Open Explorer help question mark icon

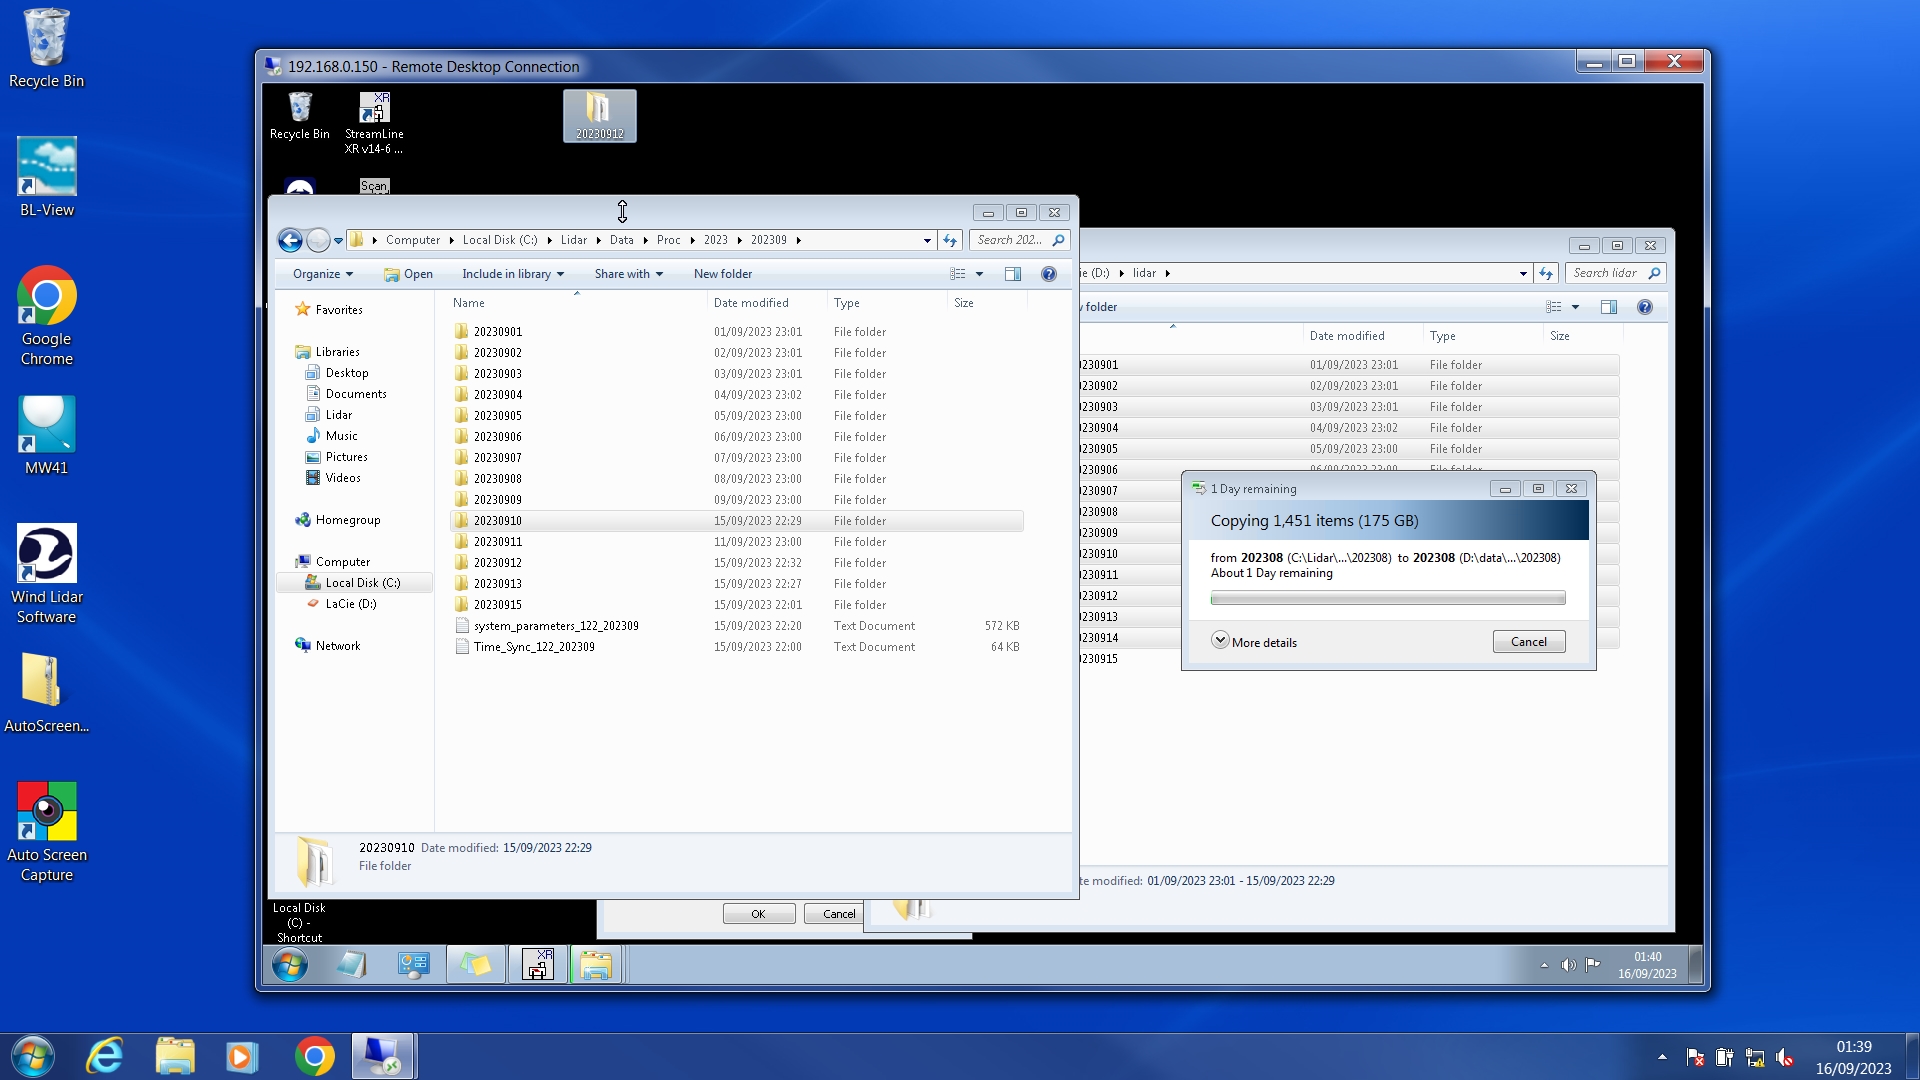click(1048, 274)
